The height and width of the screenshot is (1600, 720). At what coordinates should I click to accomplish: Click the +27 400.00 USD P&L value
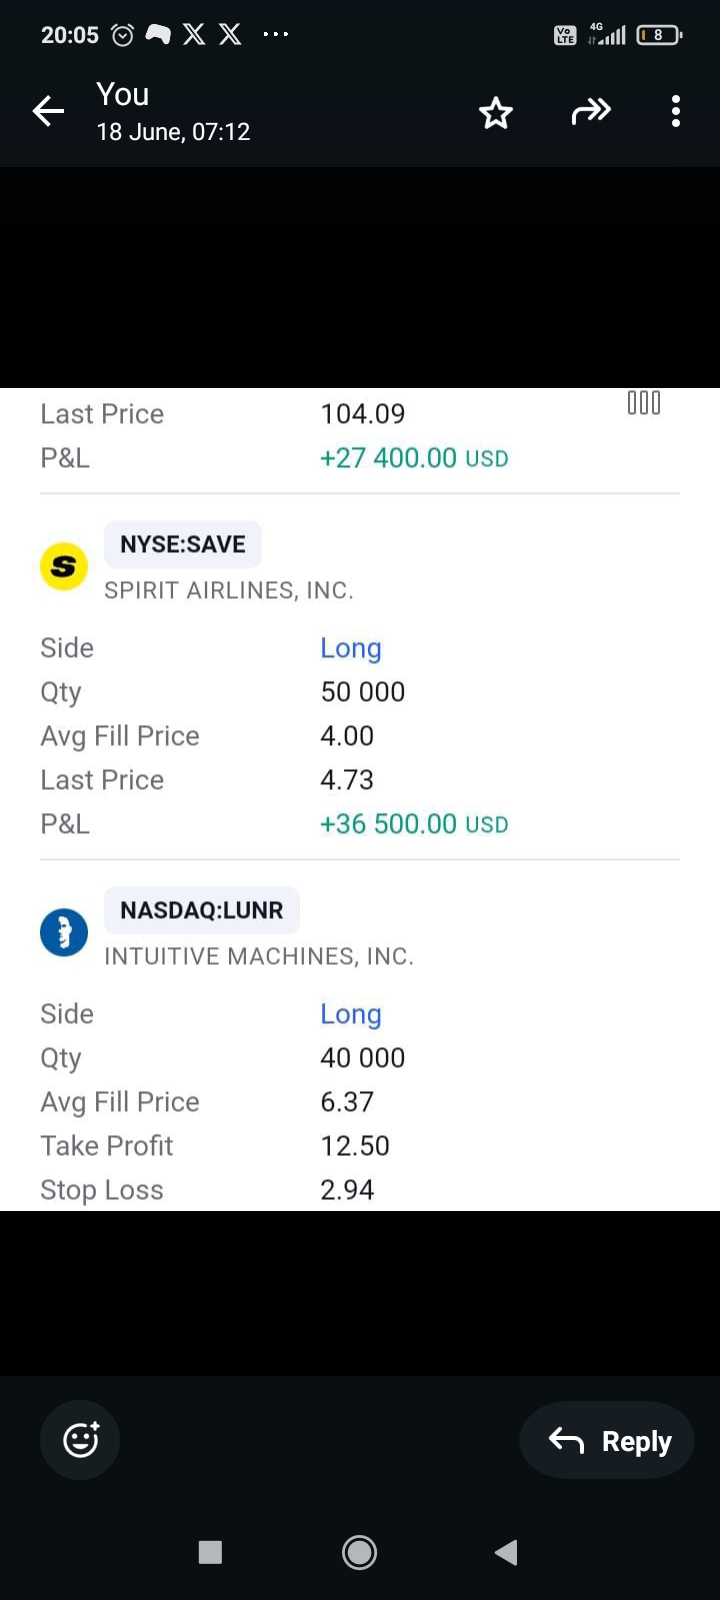pos(414,458)
